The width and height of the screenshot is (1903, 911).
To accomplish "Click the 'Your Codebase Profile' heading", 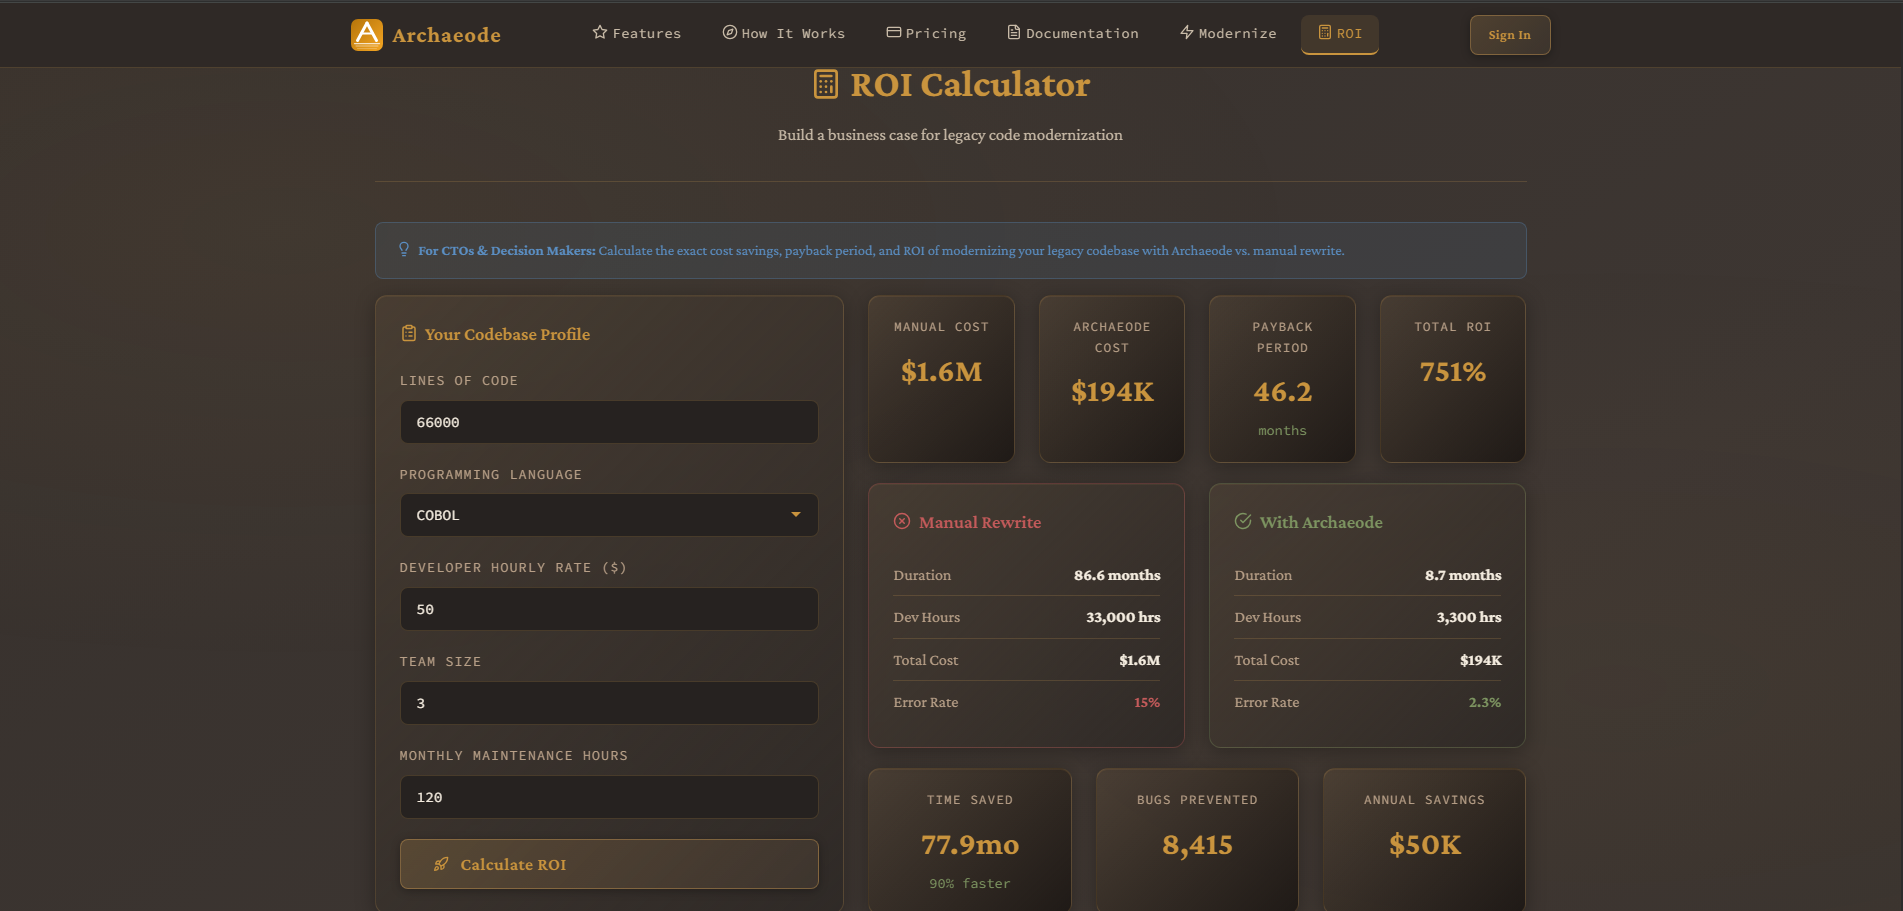I will (x=507, y=334).
